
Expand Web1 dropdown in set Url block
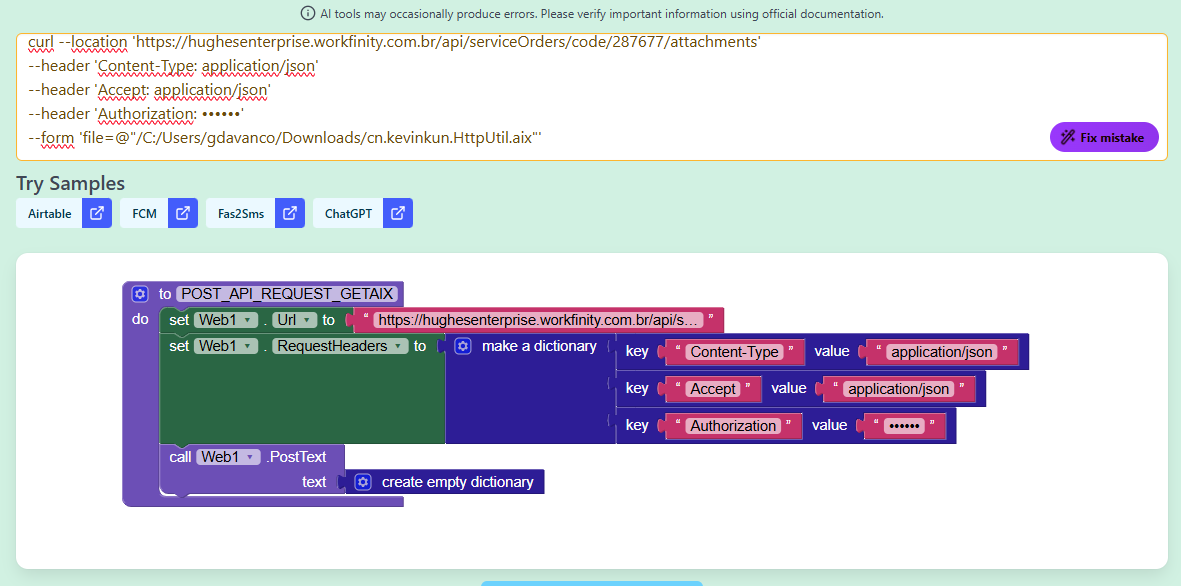tap(249, 321)
